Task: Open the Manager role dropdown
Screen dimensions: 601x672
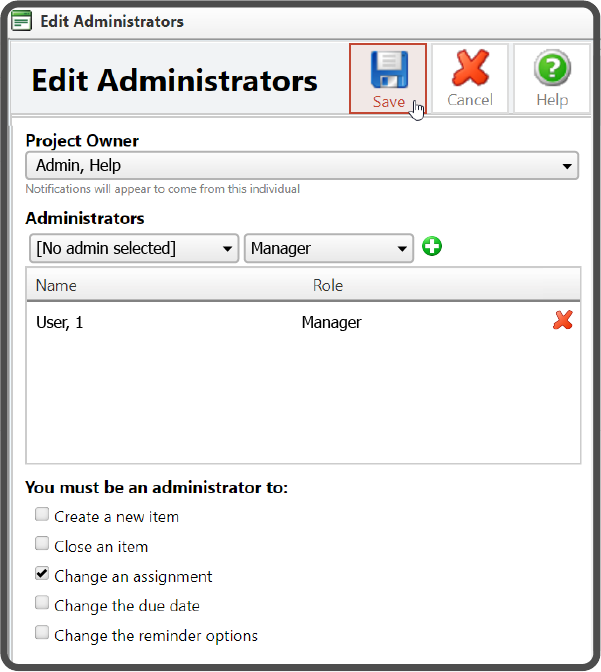Action: pyautogui.click(x=328, y=248)
